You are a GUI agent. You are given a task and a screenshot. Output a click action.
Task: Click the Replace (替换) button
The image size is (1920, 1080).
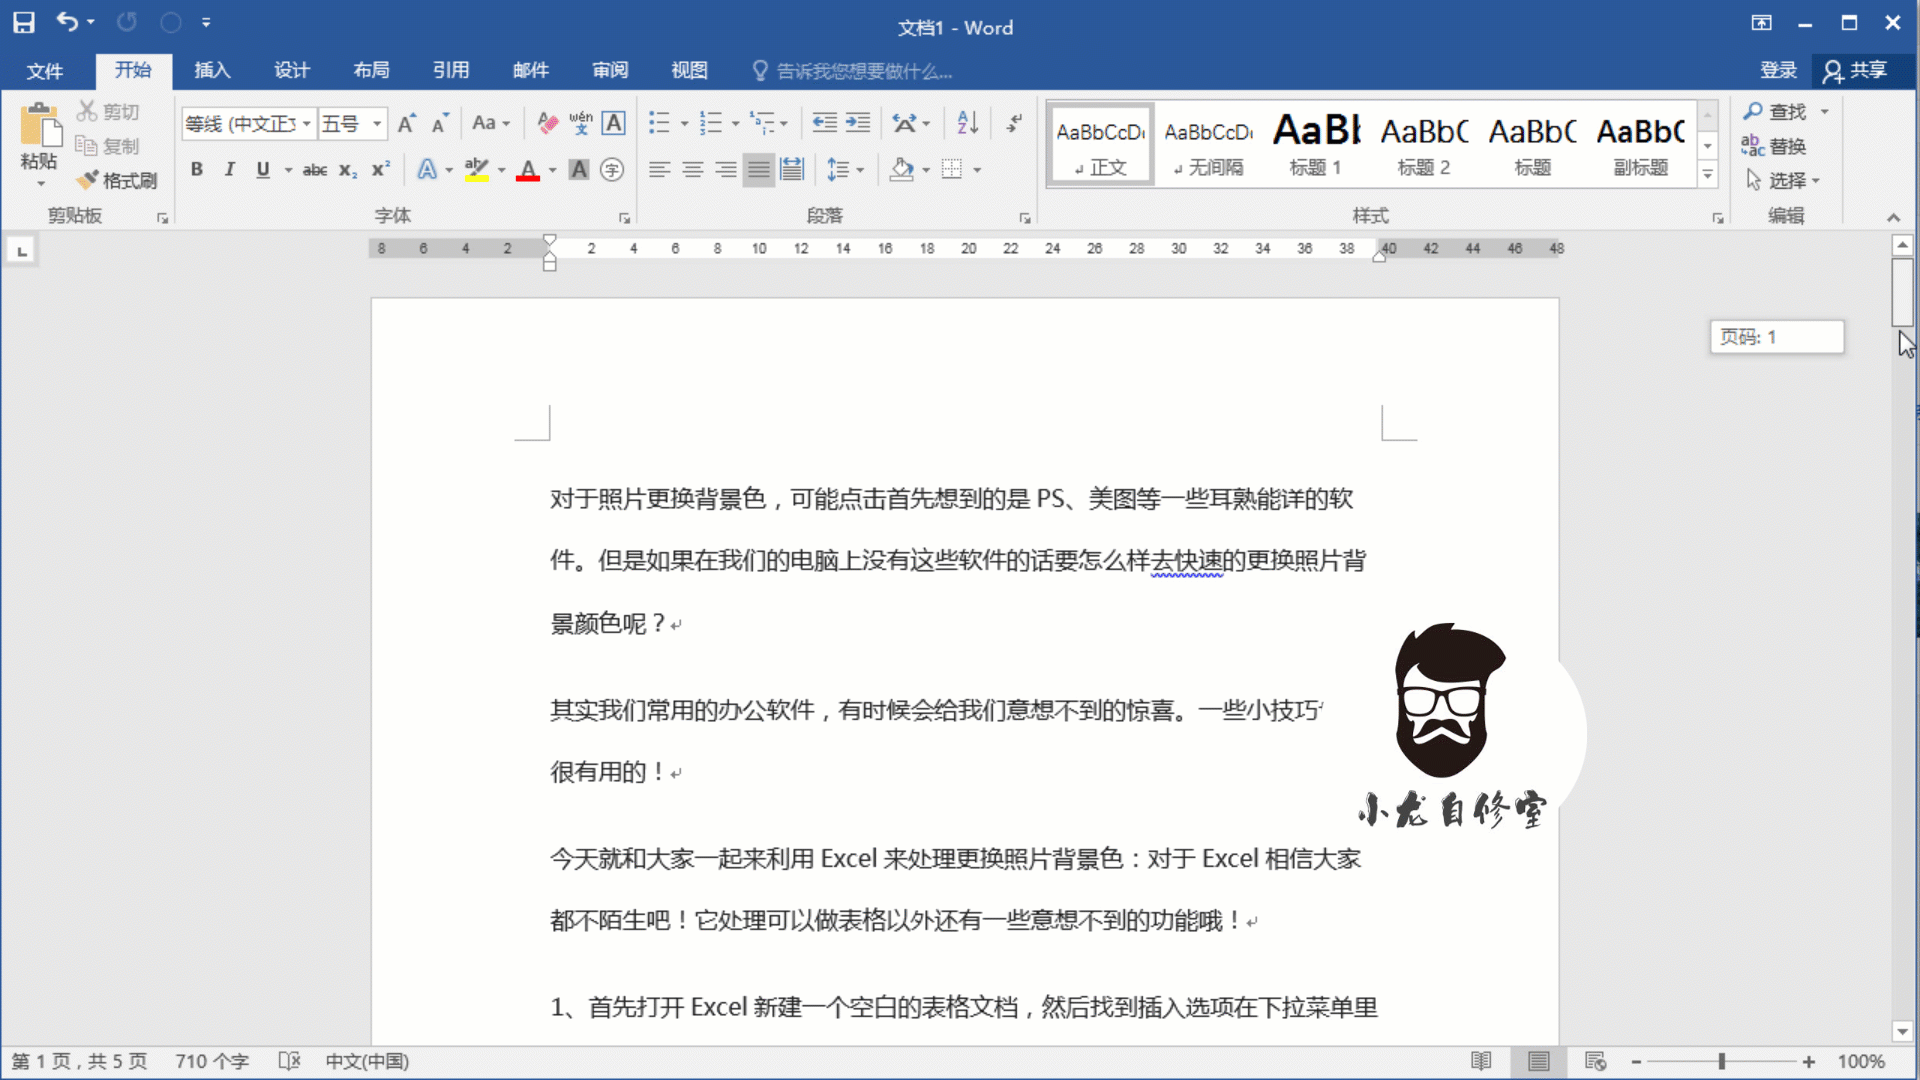1774,146
